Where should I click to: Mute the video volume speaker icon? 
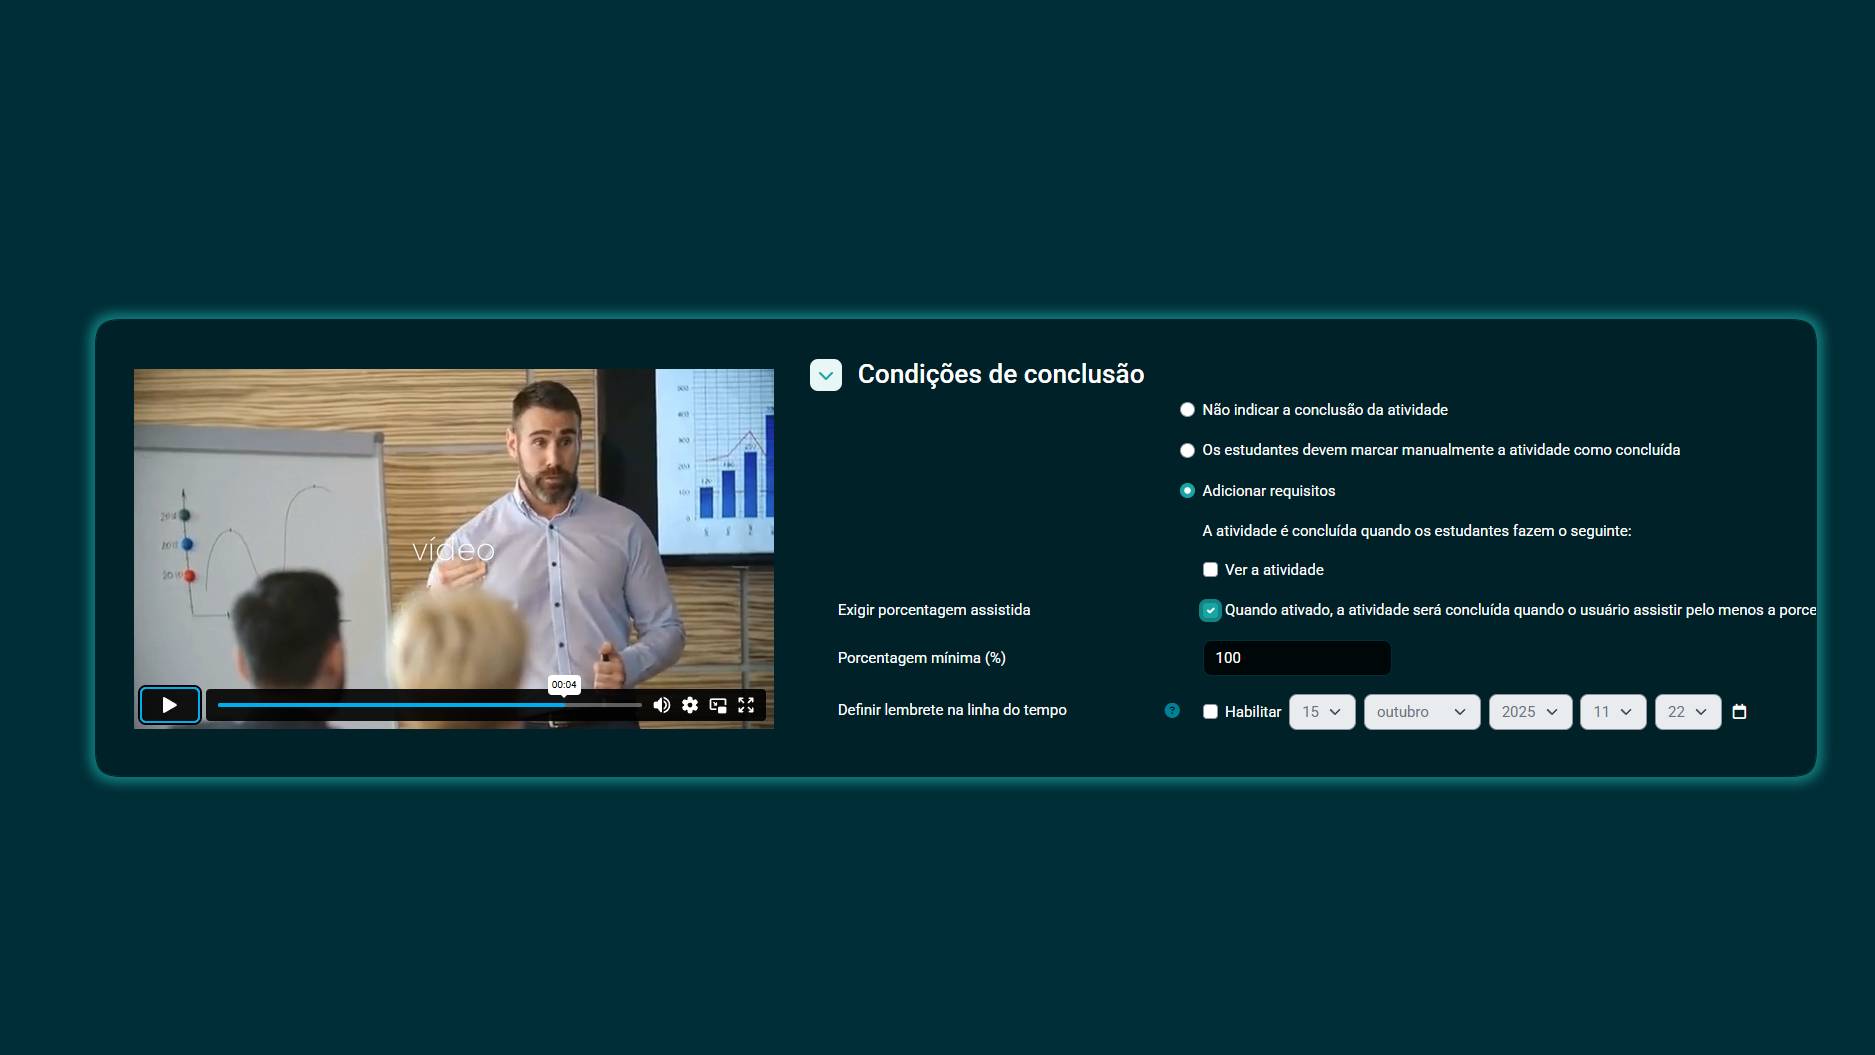coord(661,705)
